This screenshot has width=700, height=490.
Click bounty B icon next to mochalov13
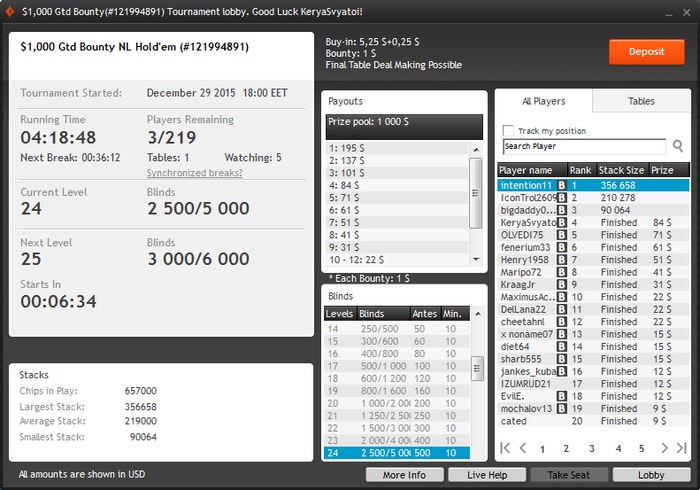click(x=562, y=408)
